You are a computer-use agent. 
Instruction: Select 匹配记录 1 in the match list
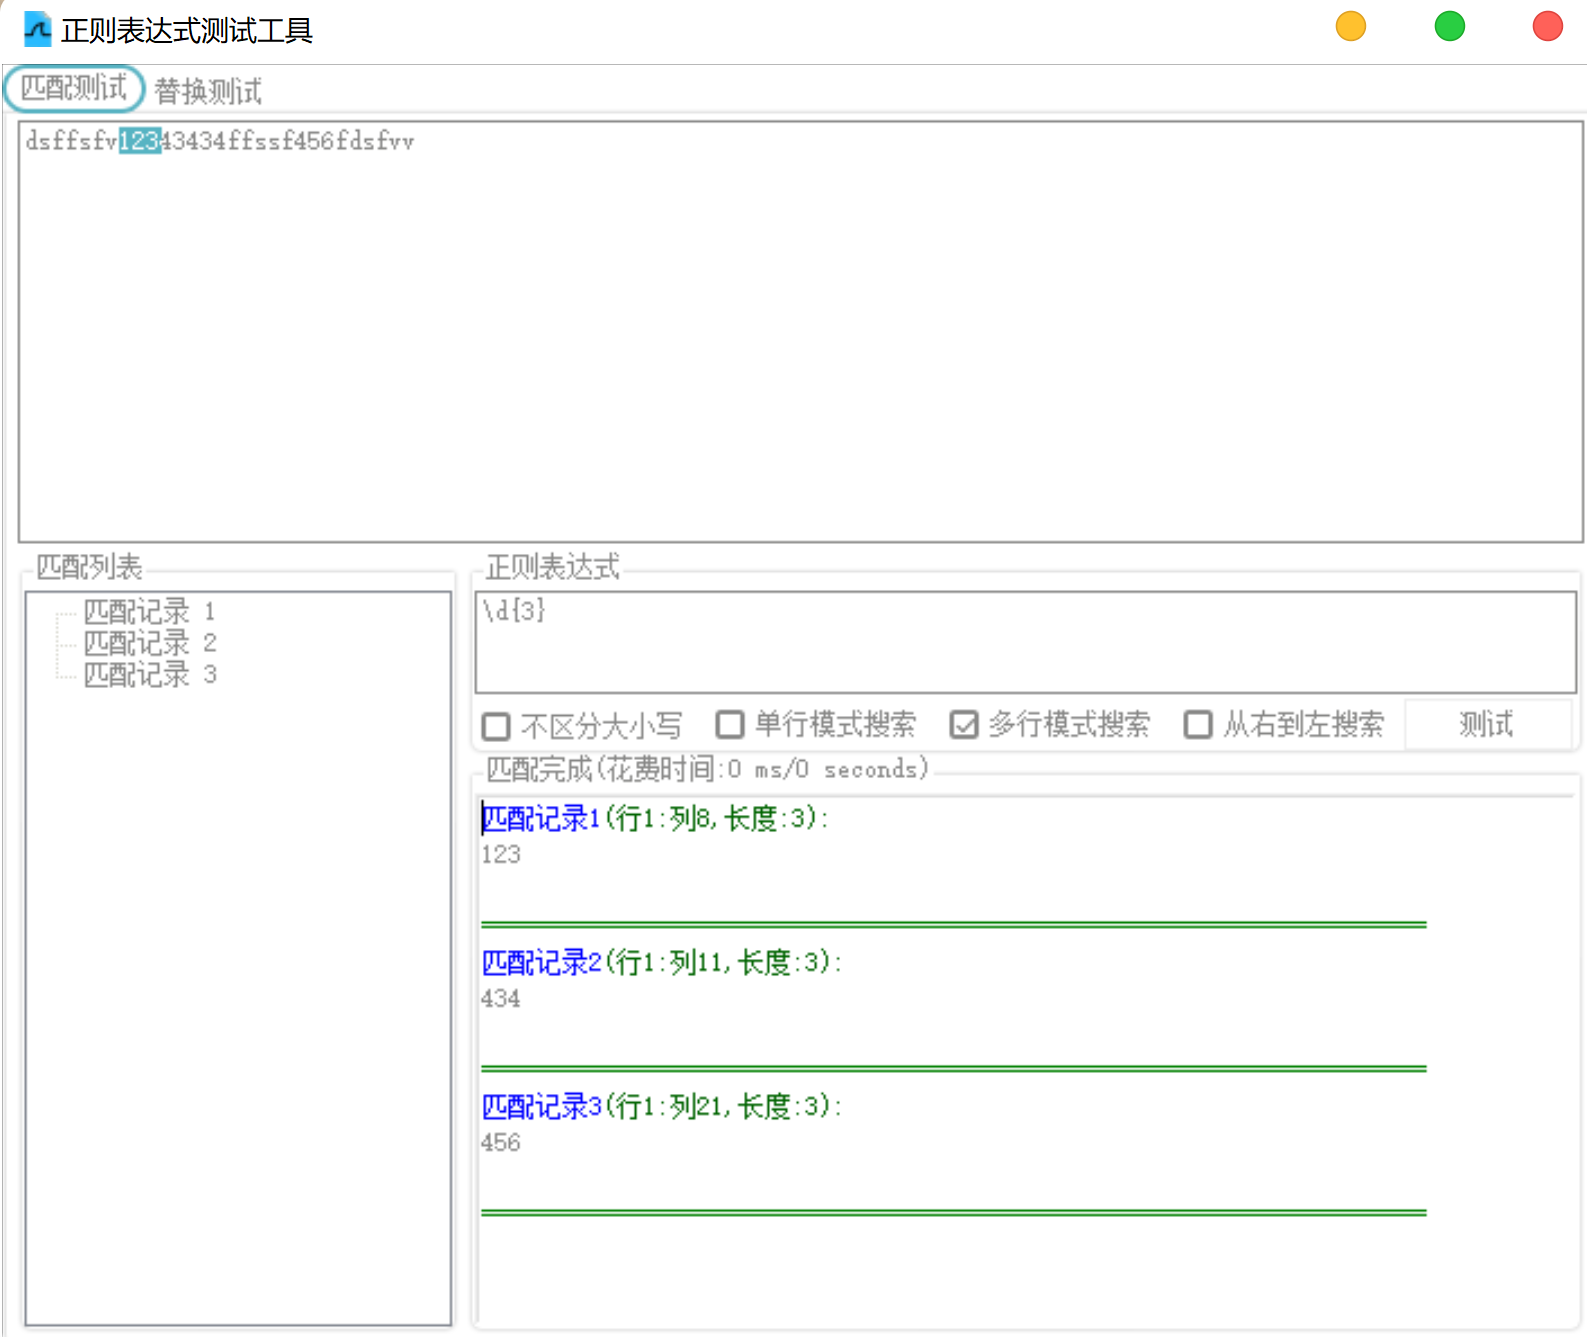150,611
